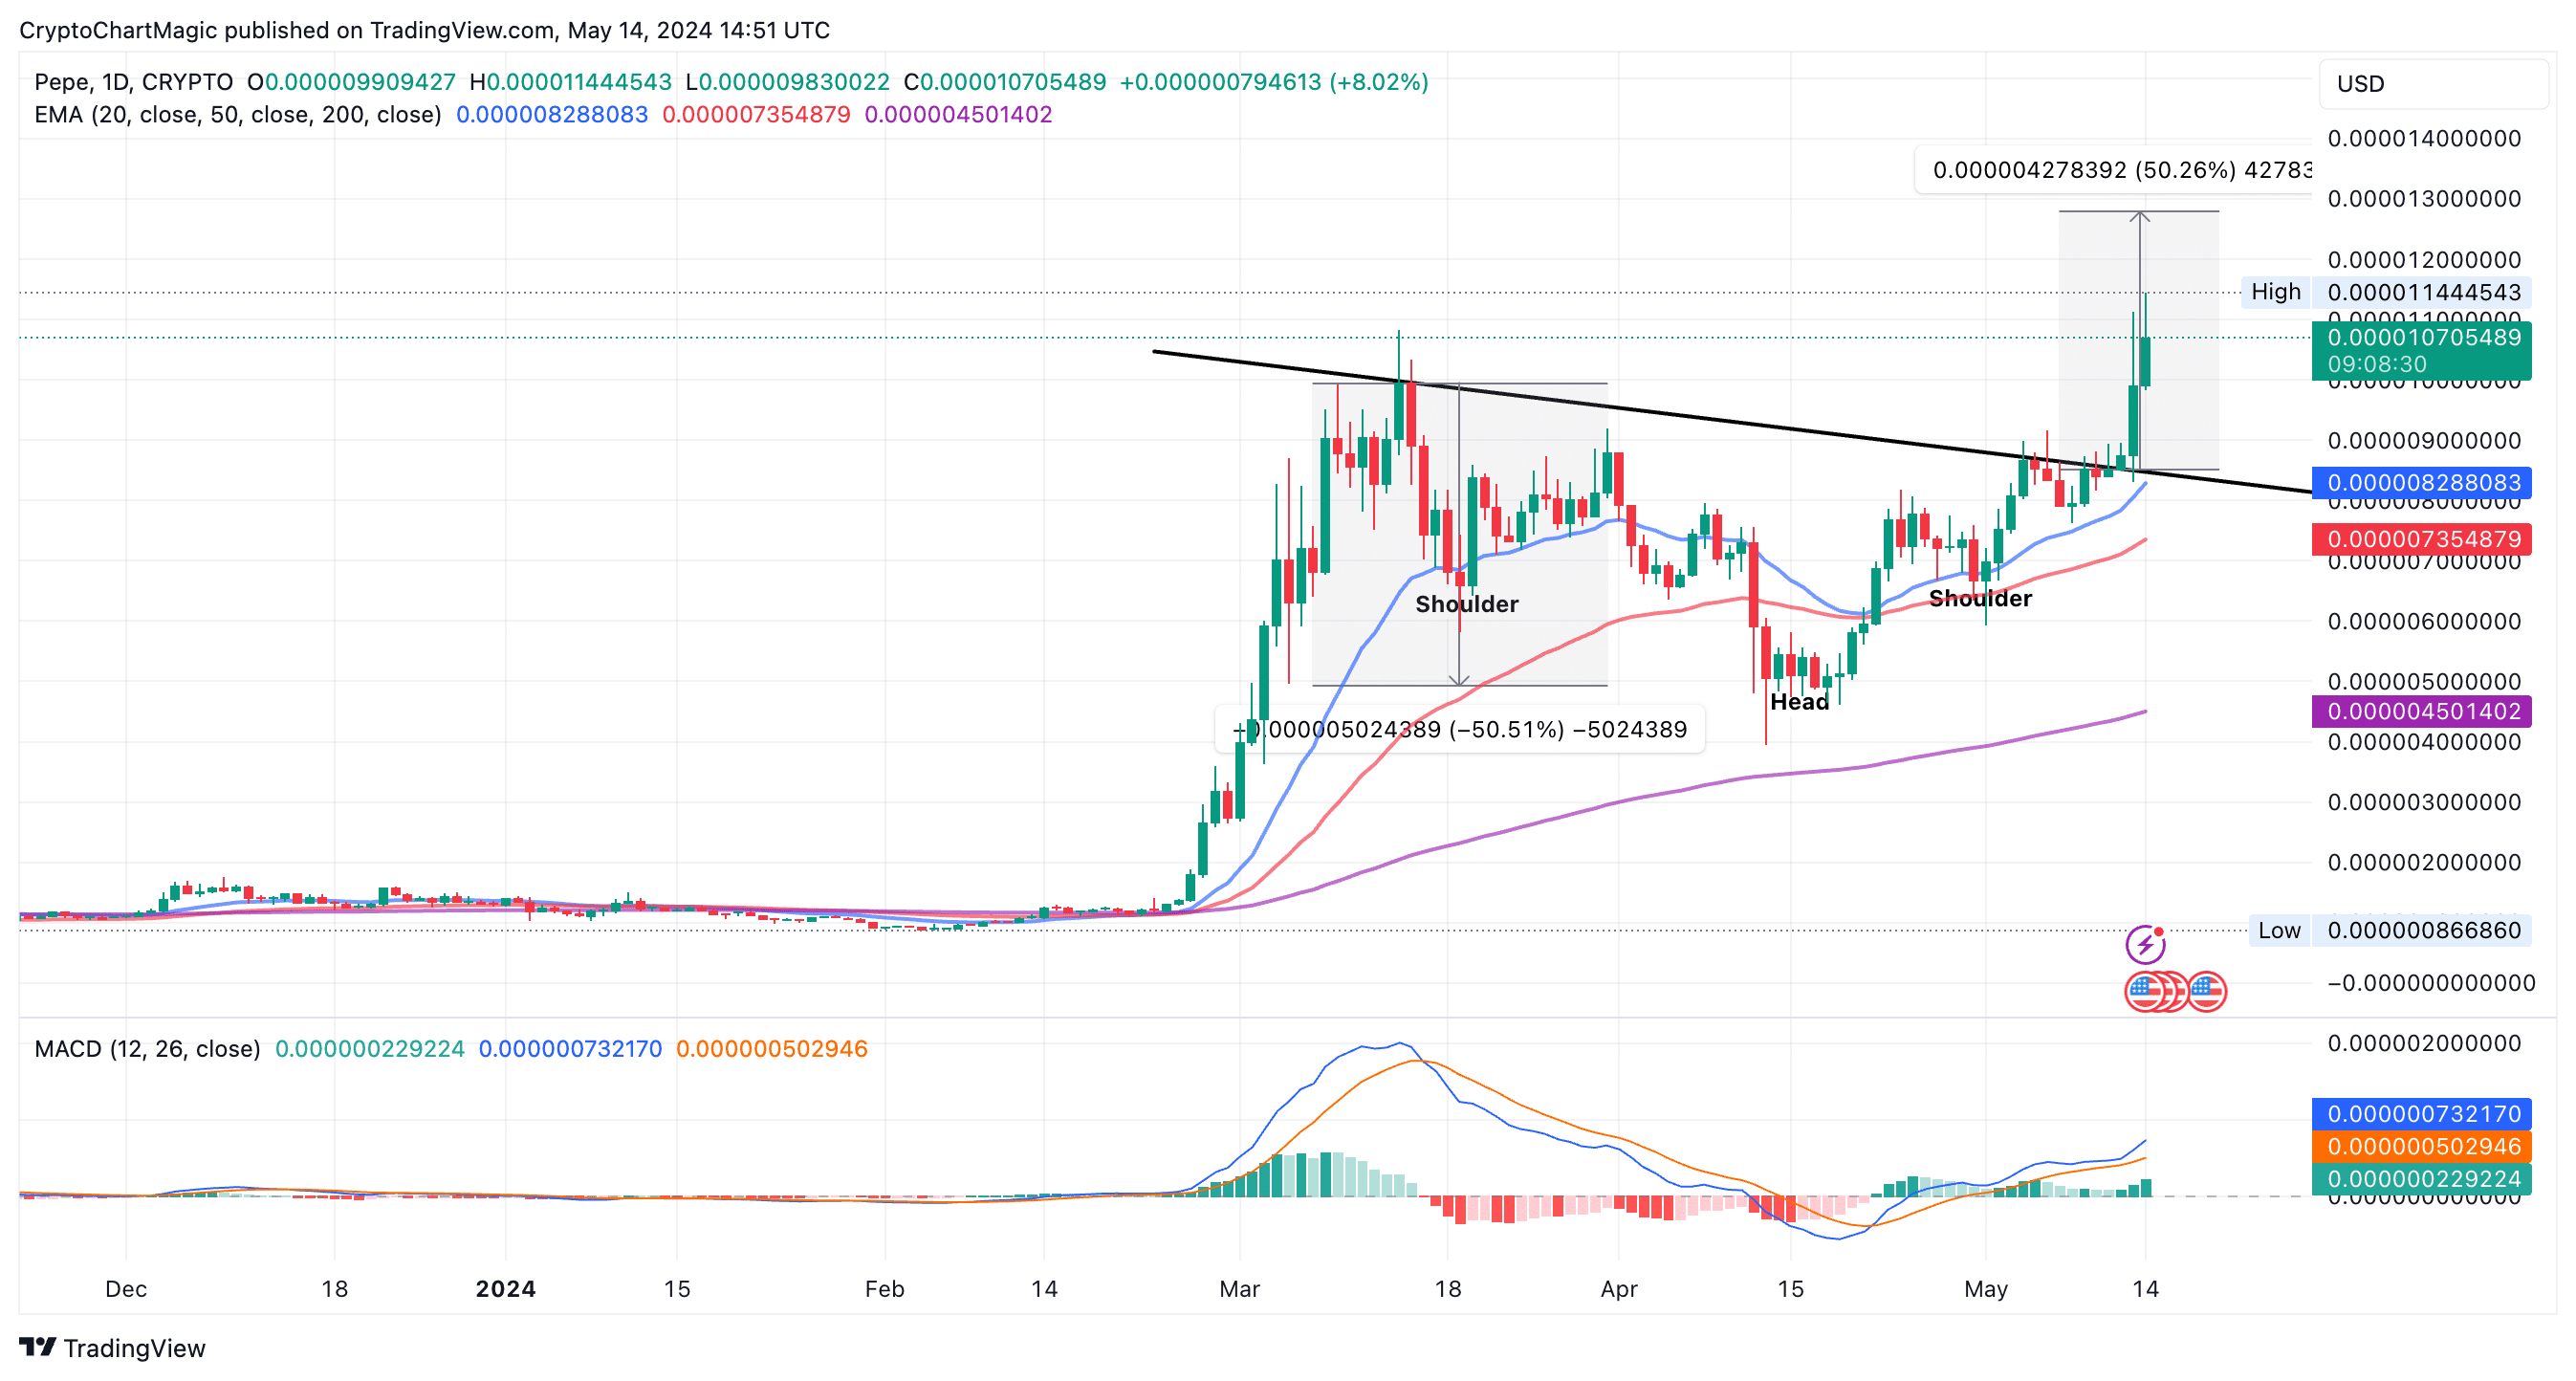Screen dimensions: 2576x1381
Task: Click the Apr label on time axis
Action: click(x=1619, y=1289)
